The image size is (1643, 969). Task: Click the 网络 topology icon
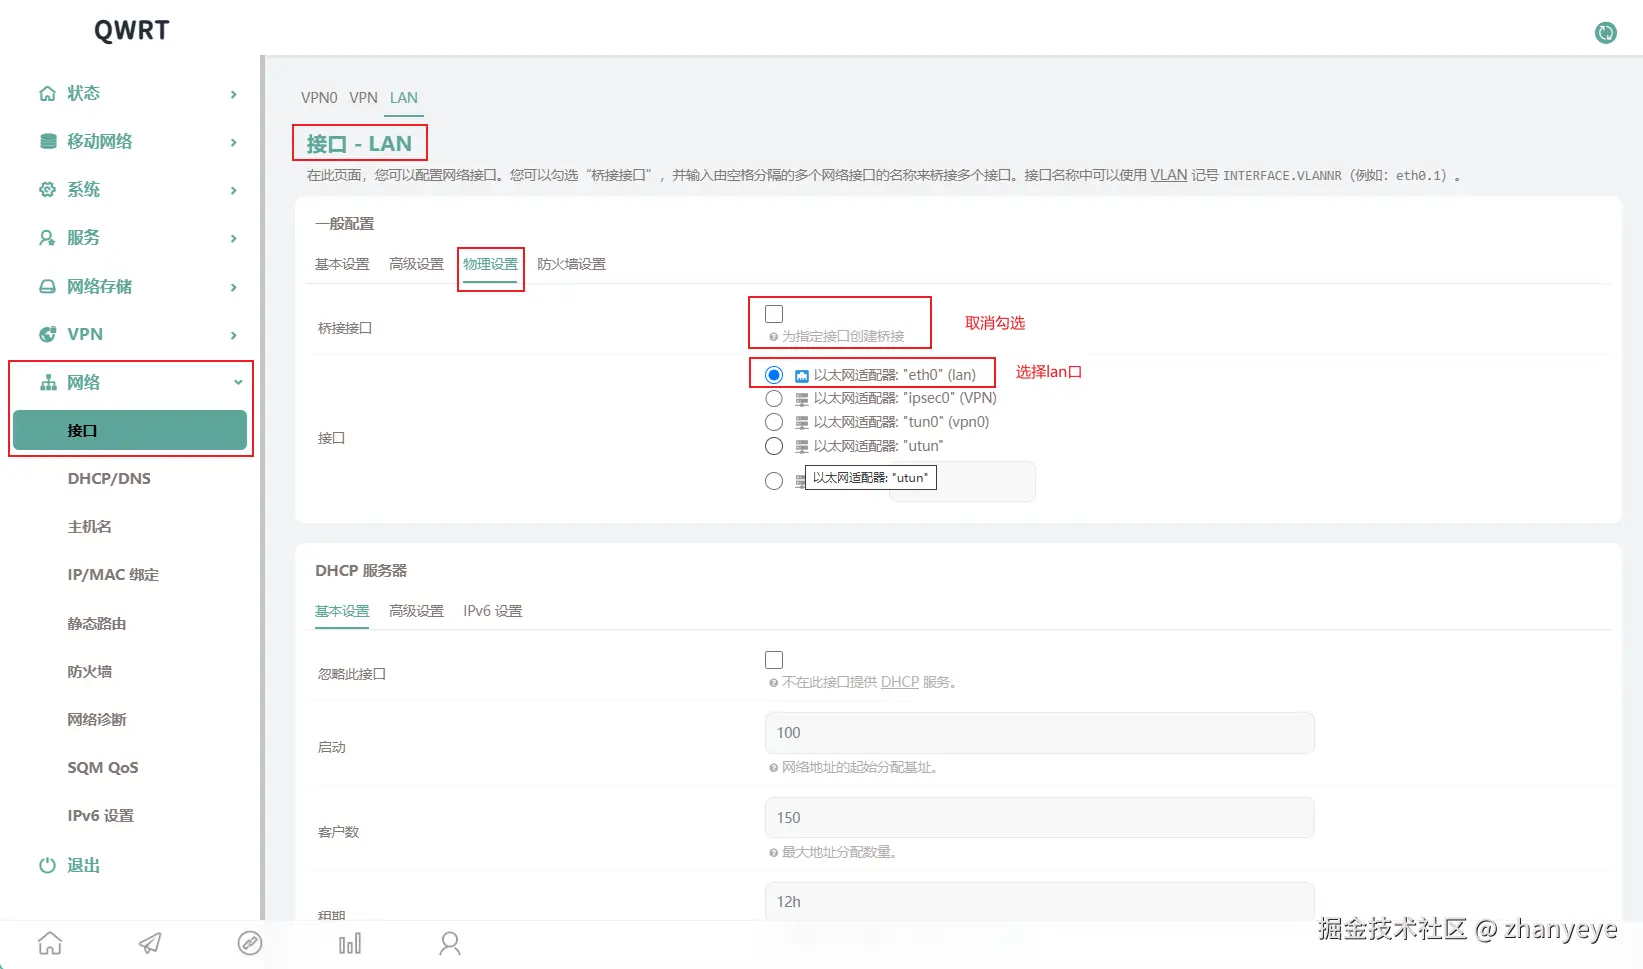coord(47,382)
